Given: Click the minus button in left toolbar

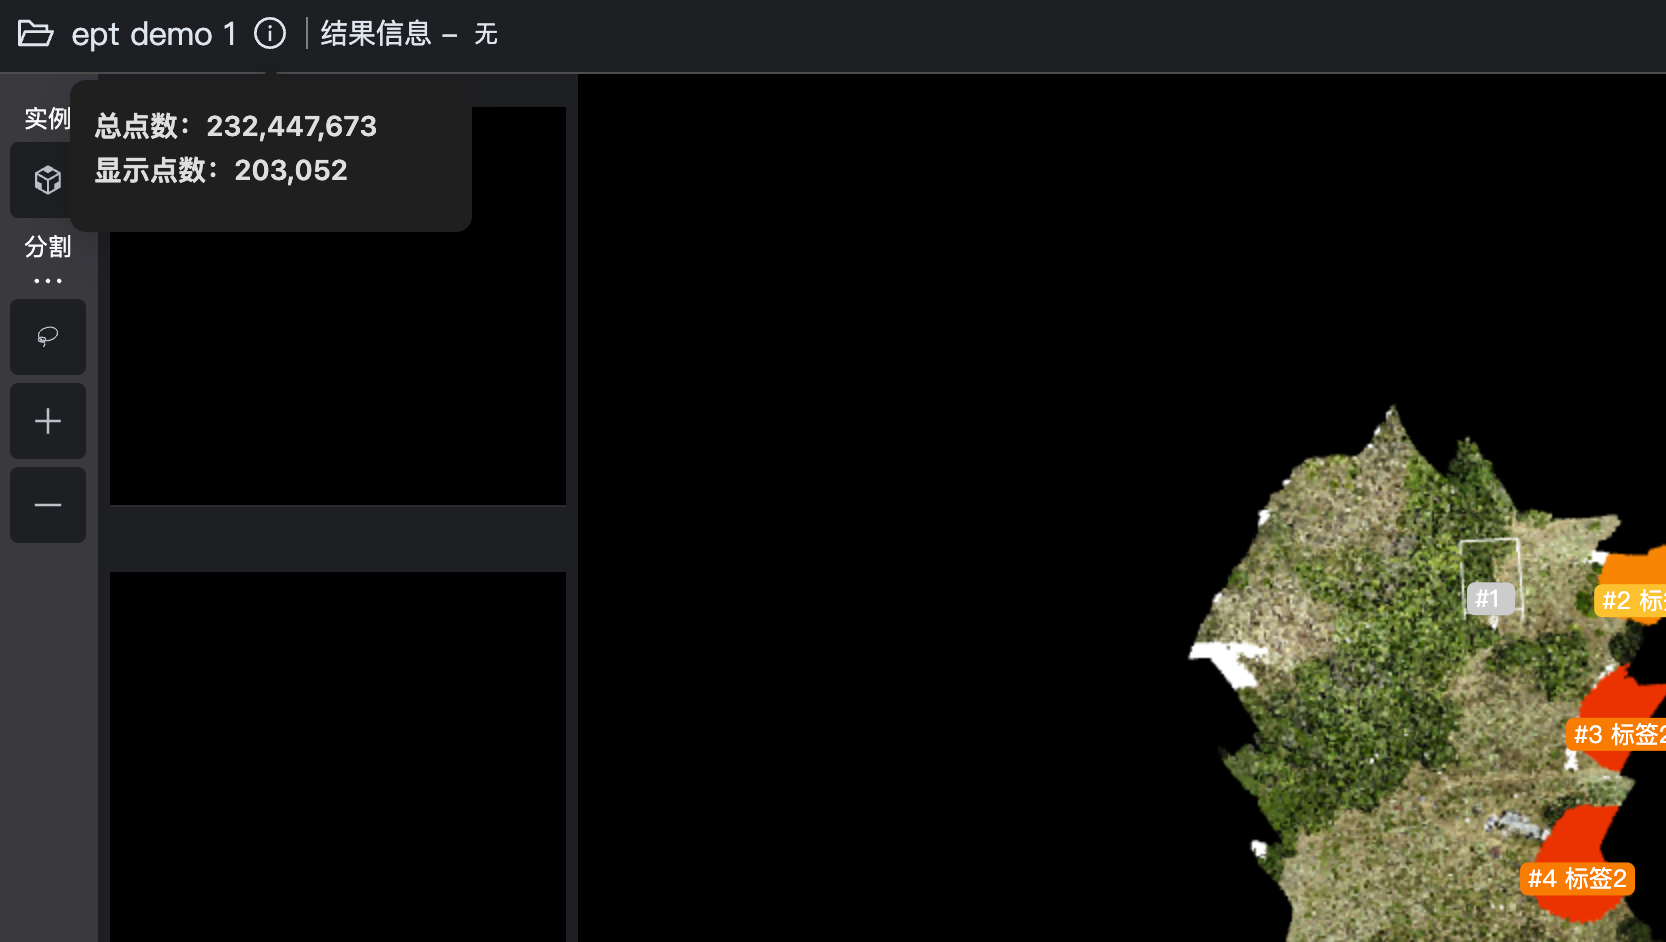Looking at the screenshot, I should (x=47, y=505).
